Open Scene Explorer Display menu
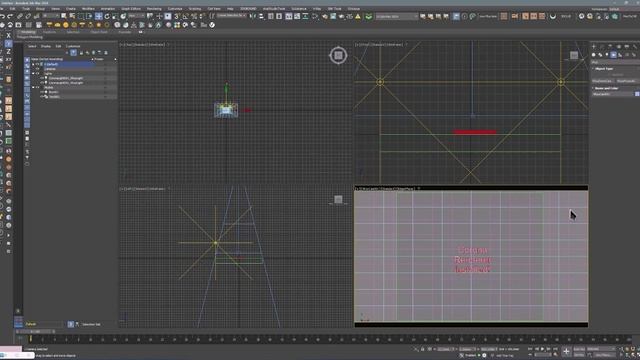The height and width of the screenshot is (360, 640). point(46,46)
